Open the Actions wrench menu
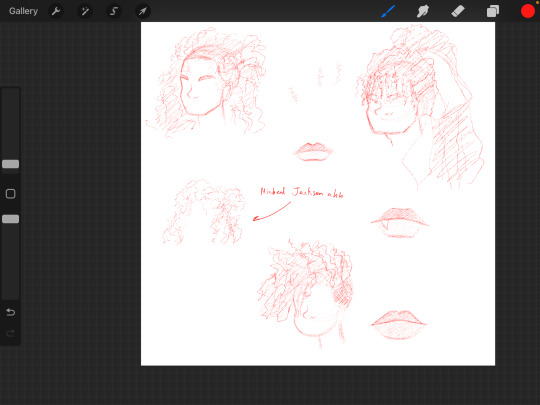This screenshot has height=405, width=540. 56,11
